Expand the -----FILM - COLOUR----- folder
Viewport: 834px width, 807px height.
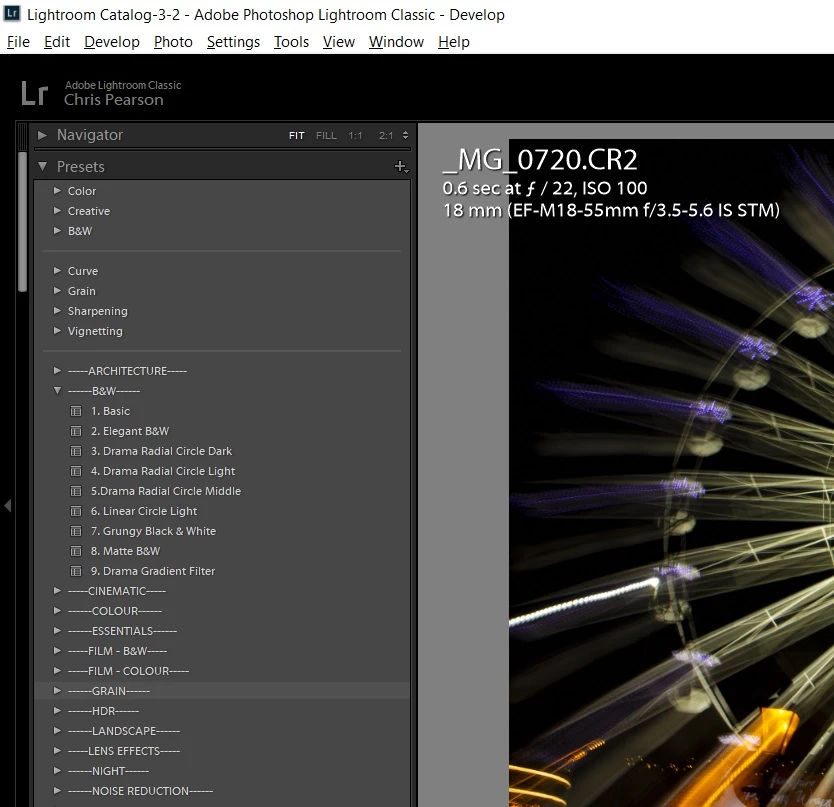tap(57, 671)
